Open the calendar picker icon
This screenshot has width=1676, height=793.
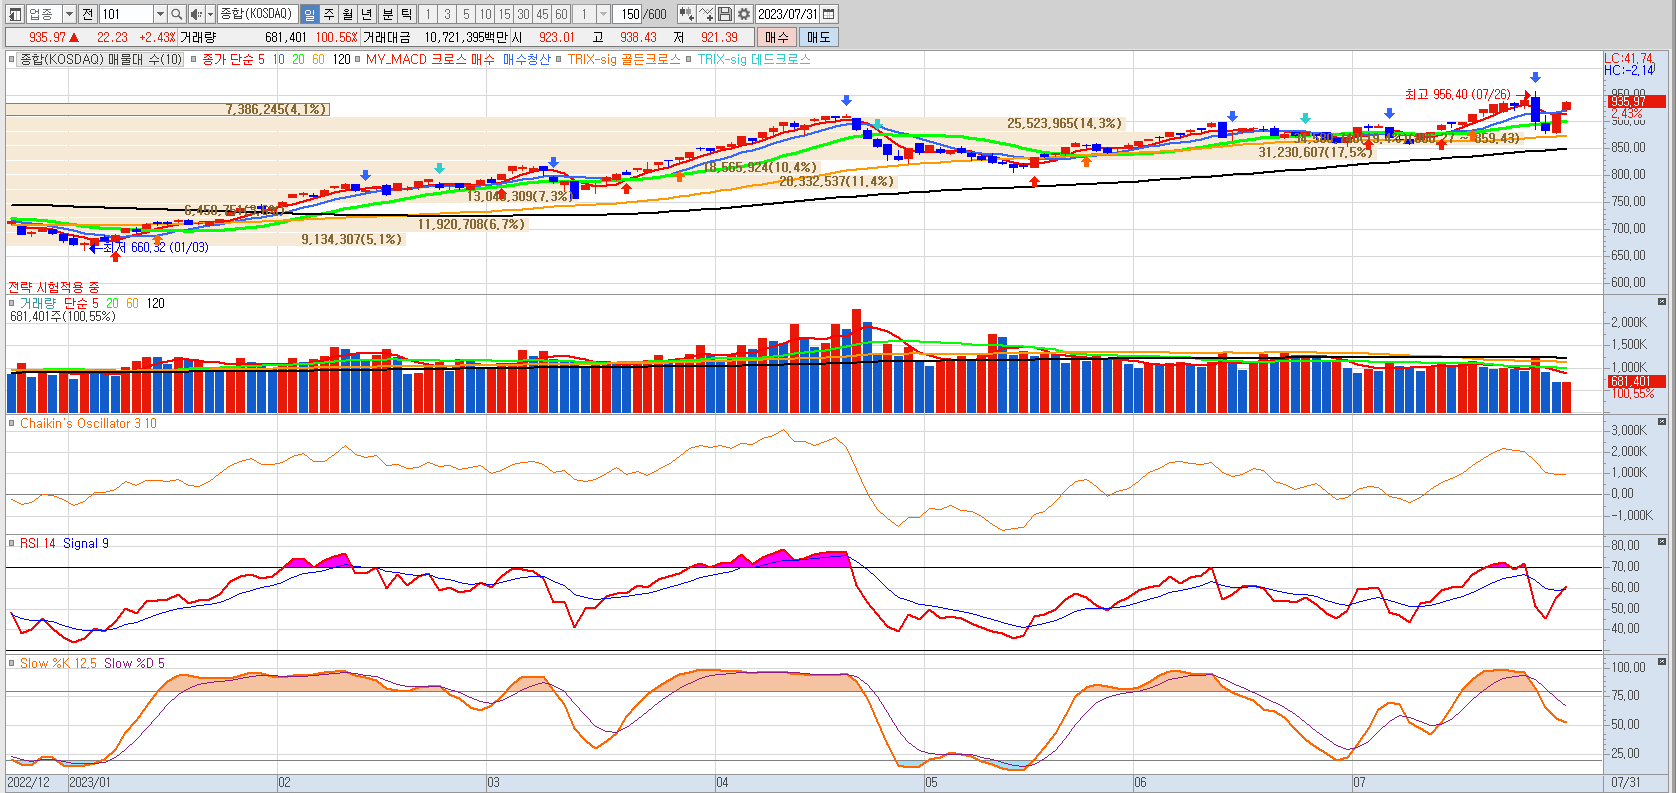click(828, 14)
